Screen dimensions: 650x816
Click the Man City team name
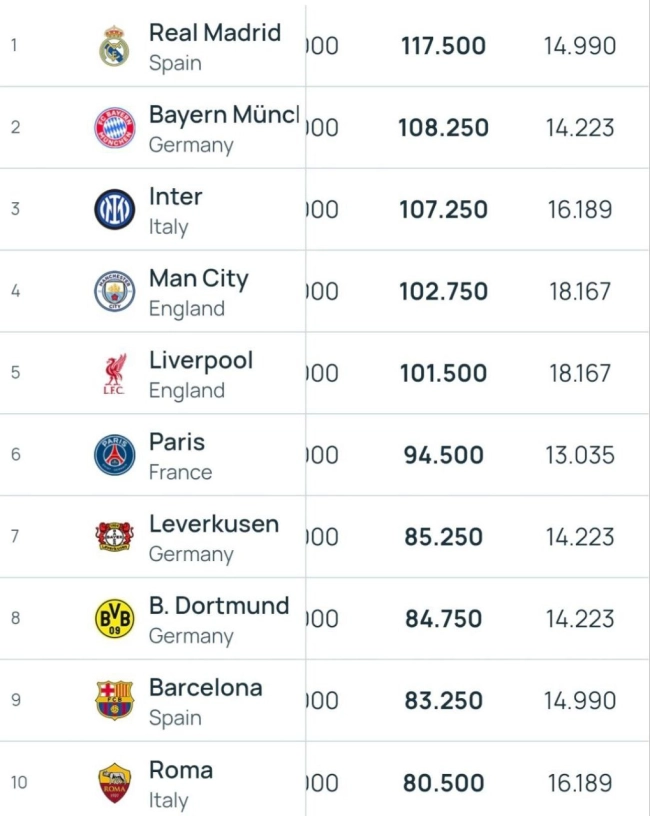tap(198, 278)
